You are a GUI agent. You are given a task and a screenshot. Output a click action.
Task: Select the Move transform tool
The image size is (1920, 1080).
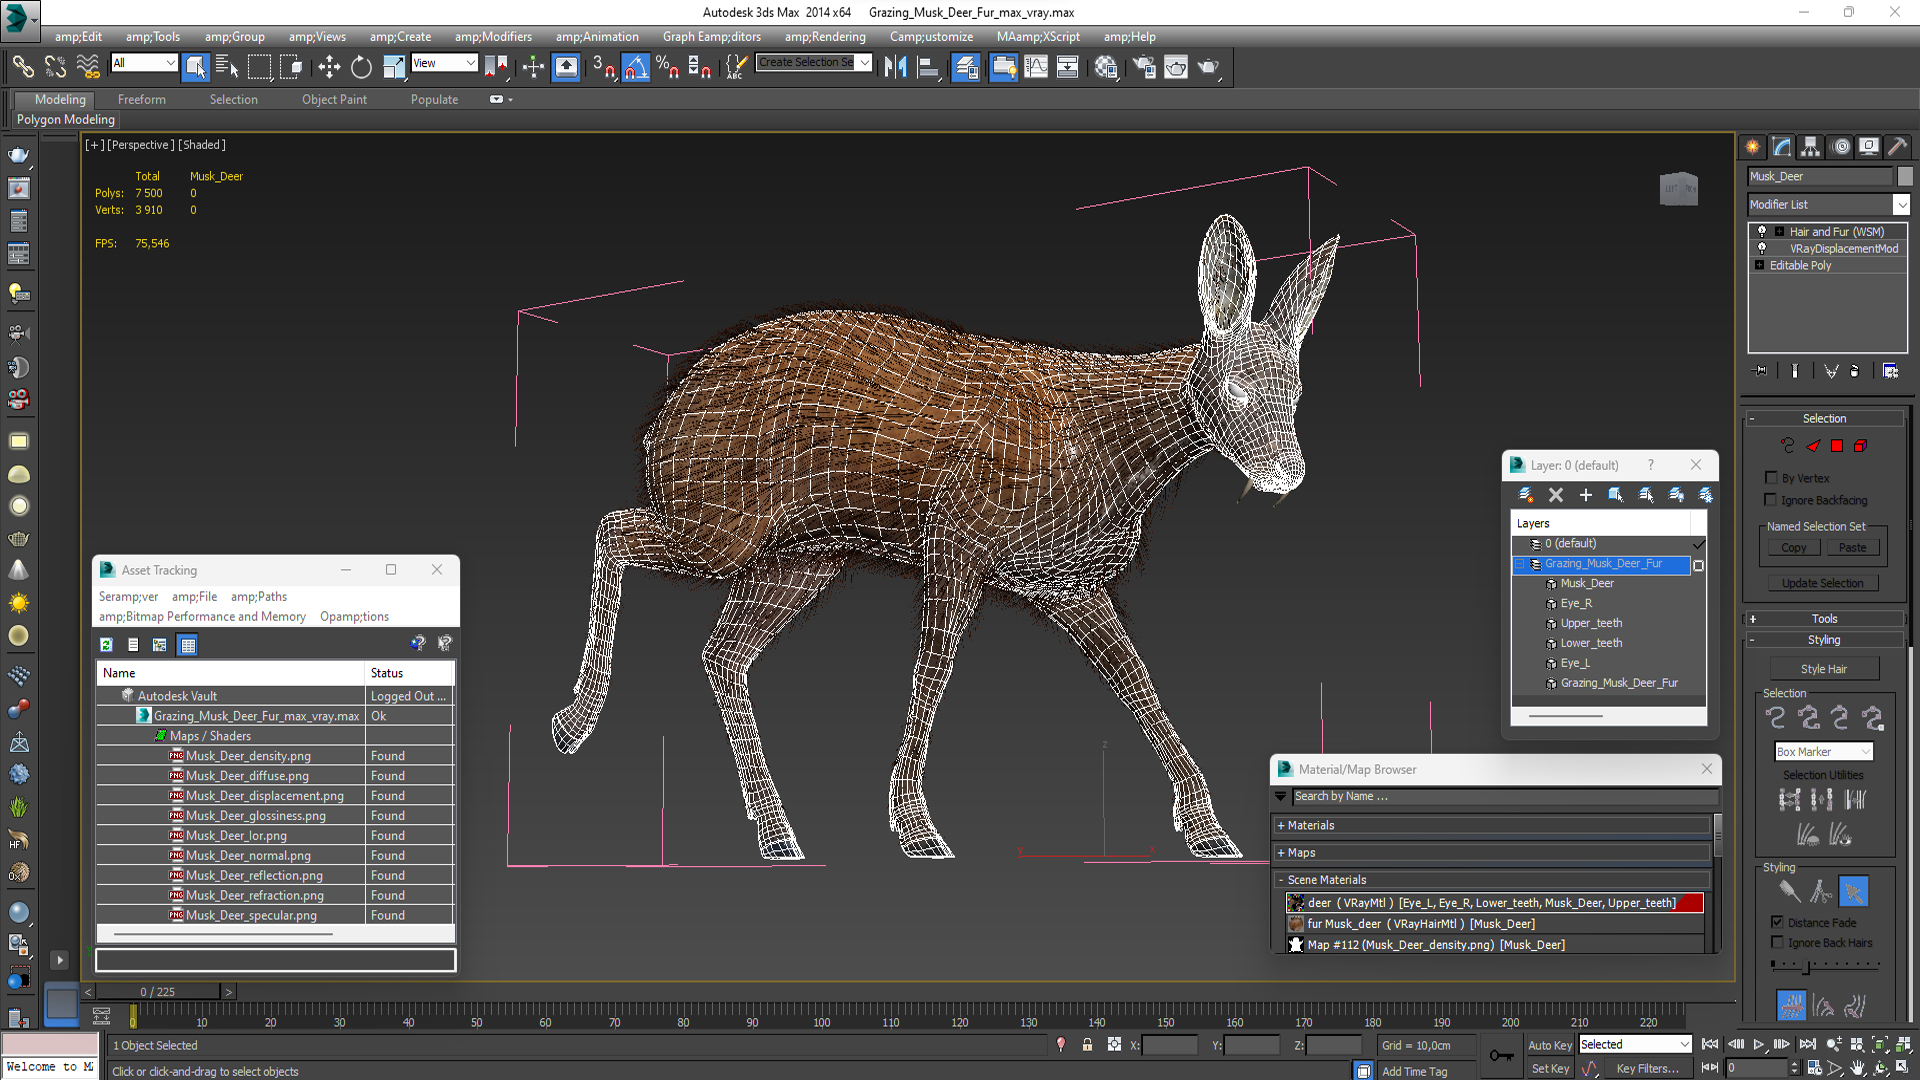(329, 67)
